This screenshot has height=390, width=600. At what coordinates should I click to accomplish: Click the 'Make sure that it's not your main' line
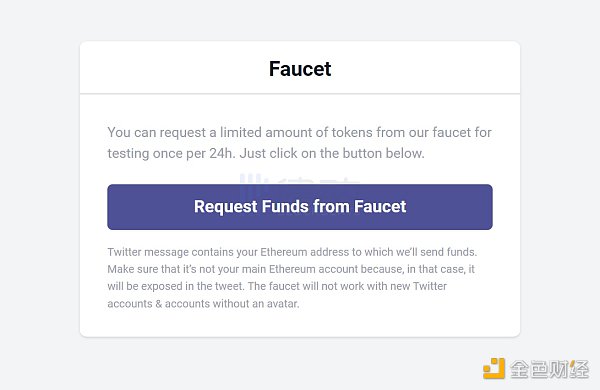[291, 269]
